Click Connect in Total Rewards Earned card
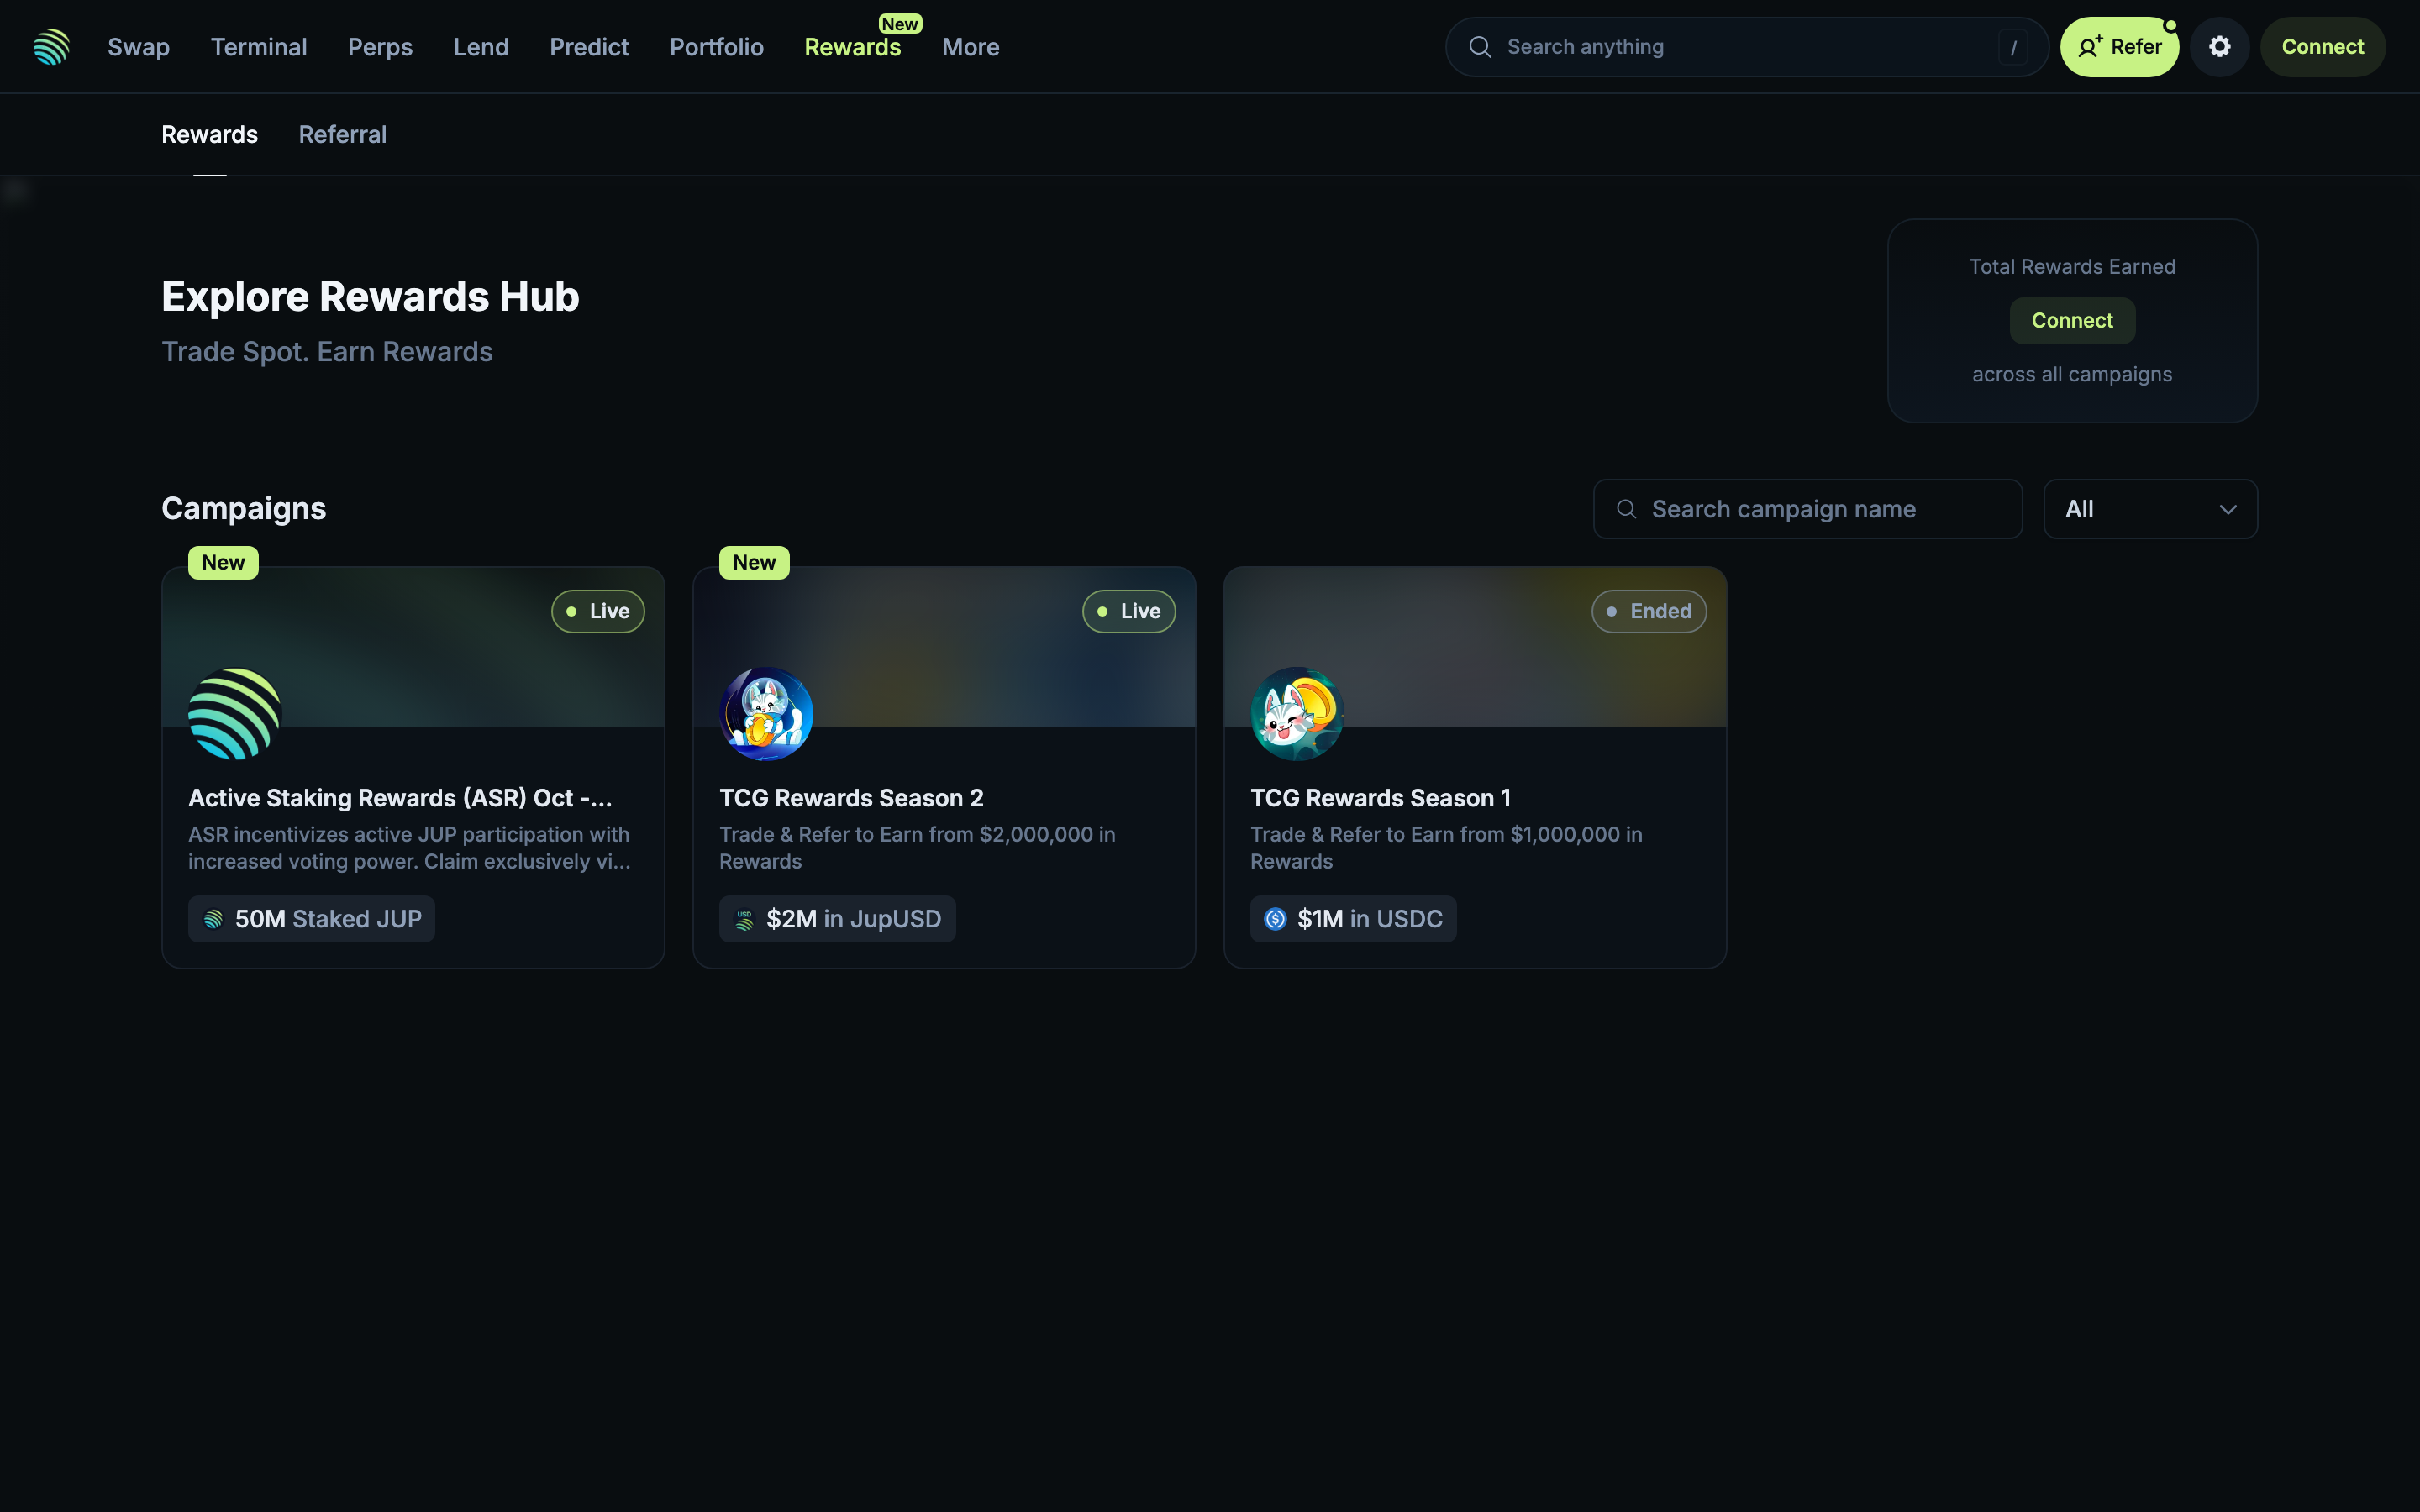 2072,321
